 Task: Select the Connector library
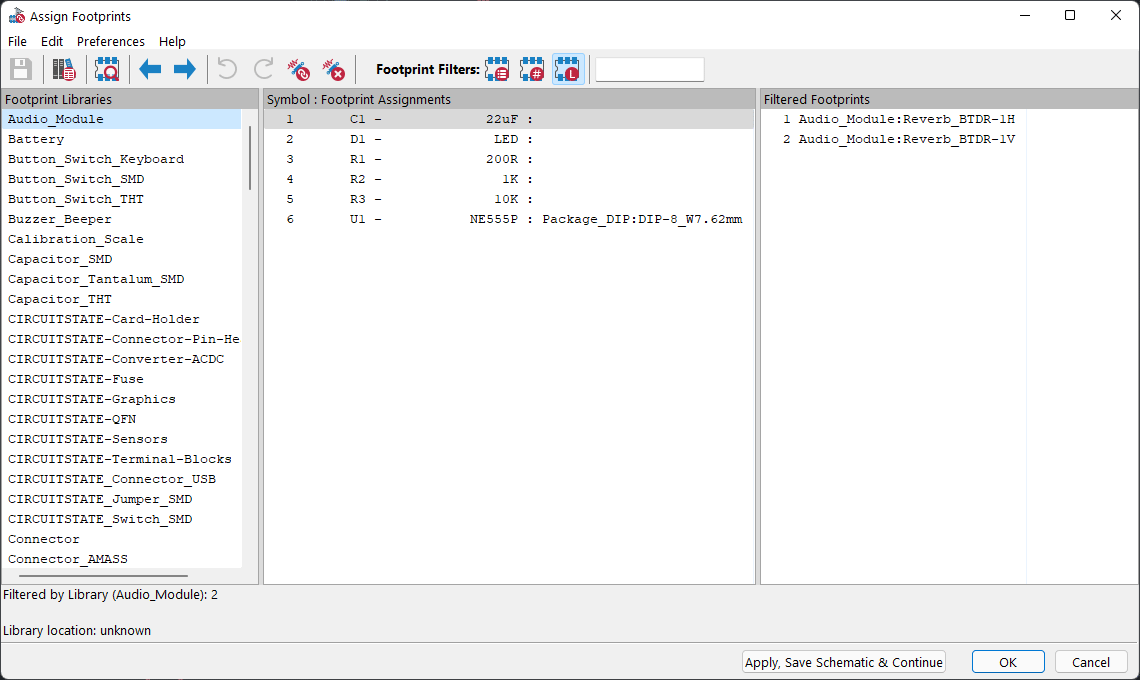pyautogui.click(x=121, y=539)
